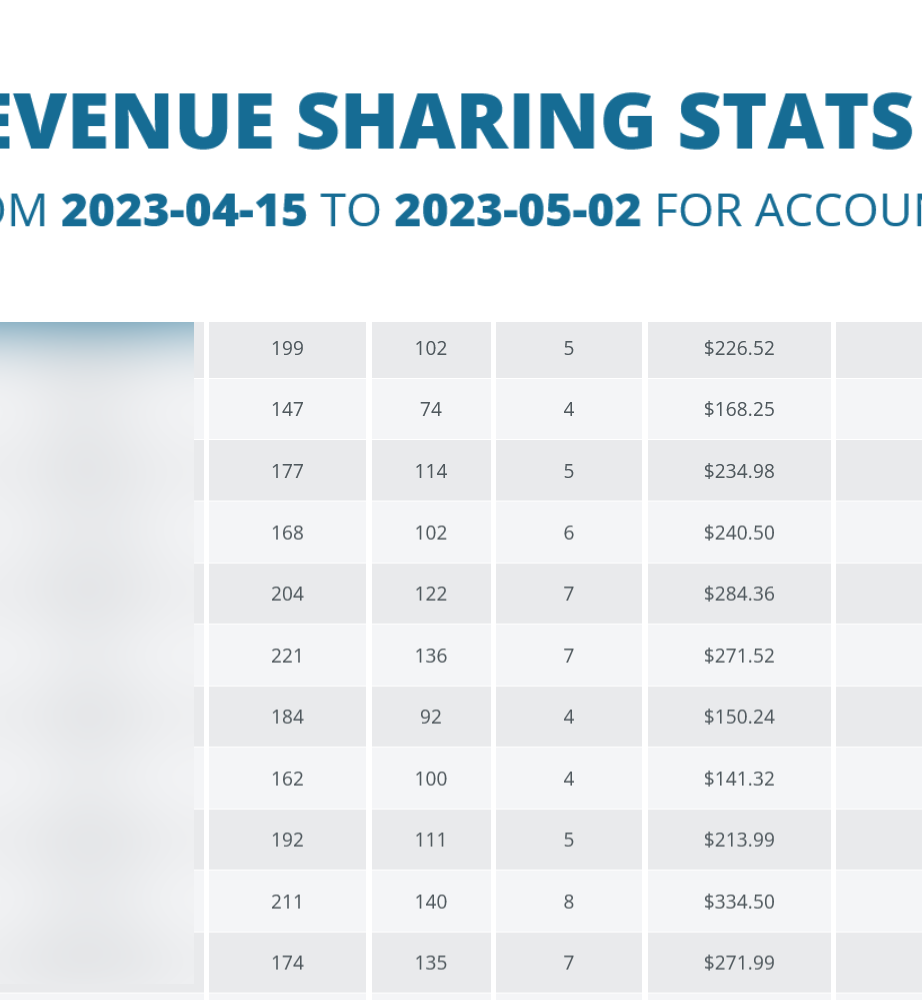This screenshot has width=922, height=1000.
Task: Click the value 135 in the table
Action: tap(431, 963)
